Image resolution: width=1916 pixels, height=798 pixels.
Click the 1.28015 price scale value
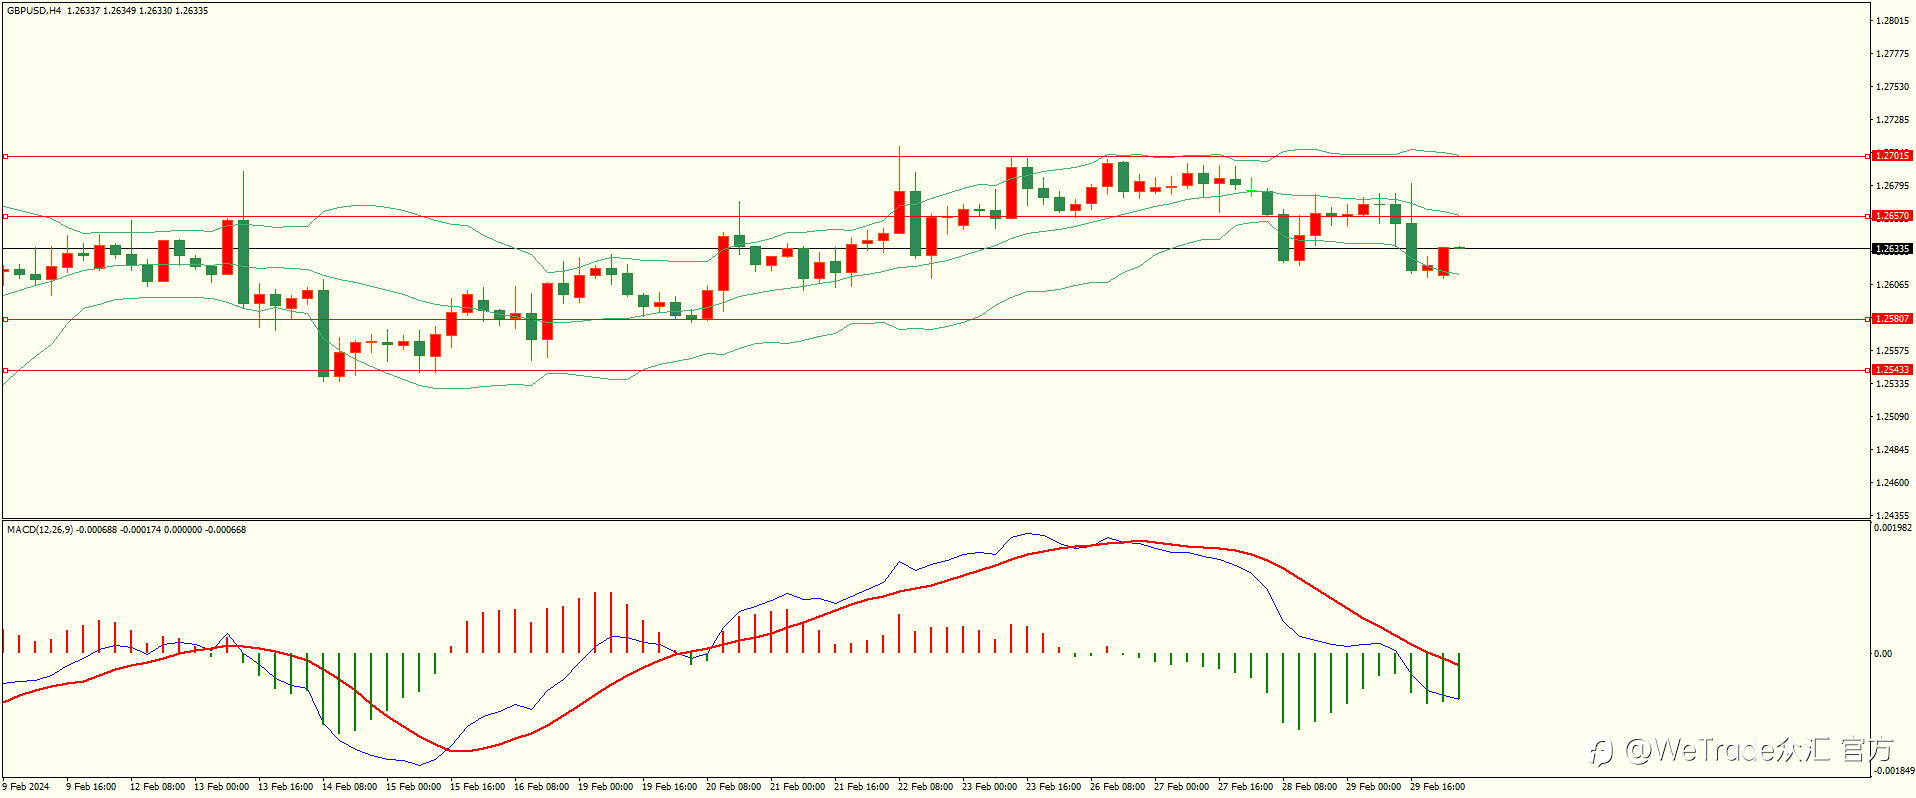[x=1893, y=21]
